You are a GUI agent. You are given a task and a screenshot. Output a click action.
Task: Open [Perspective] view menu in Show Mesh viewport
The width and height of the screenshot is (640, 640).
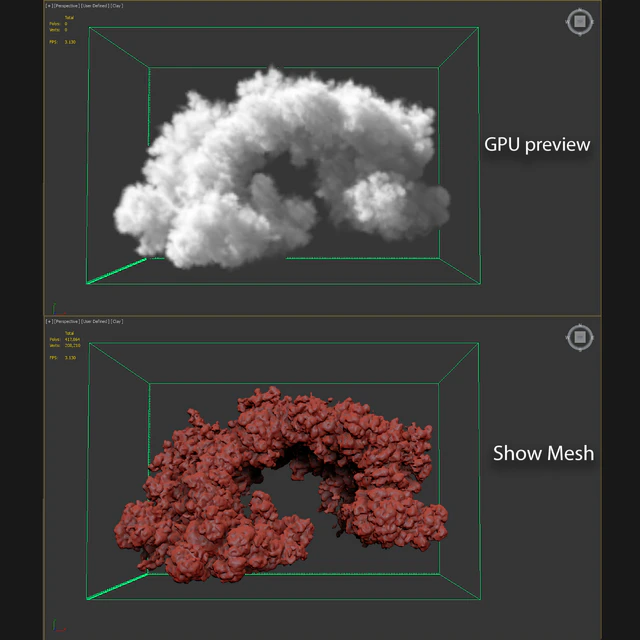click(67, 321)
